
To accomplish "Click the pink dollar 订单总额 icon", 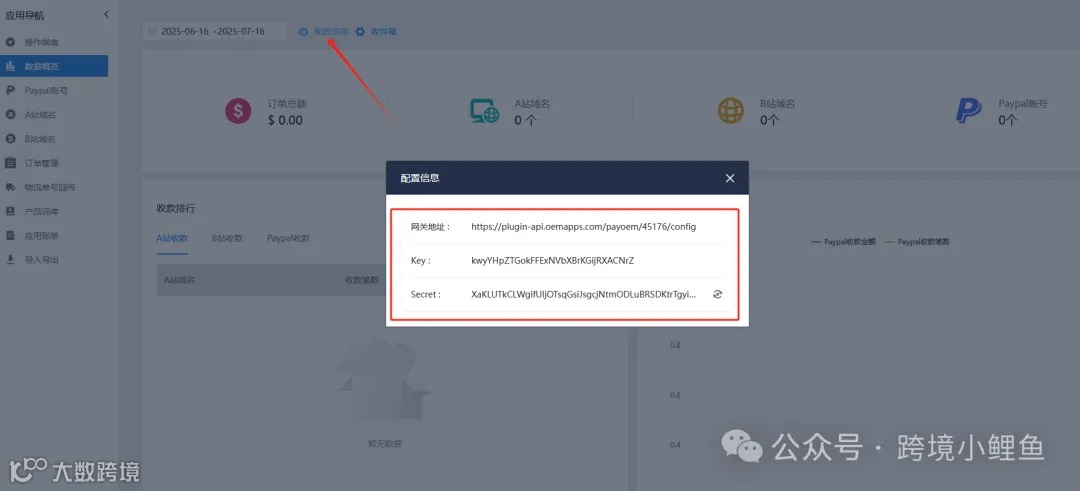I will pyautogui.click(x=238, y=112).
